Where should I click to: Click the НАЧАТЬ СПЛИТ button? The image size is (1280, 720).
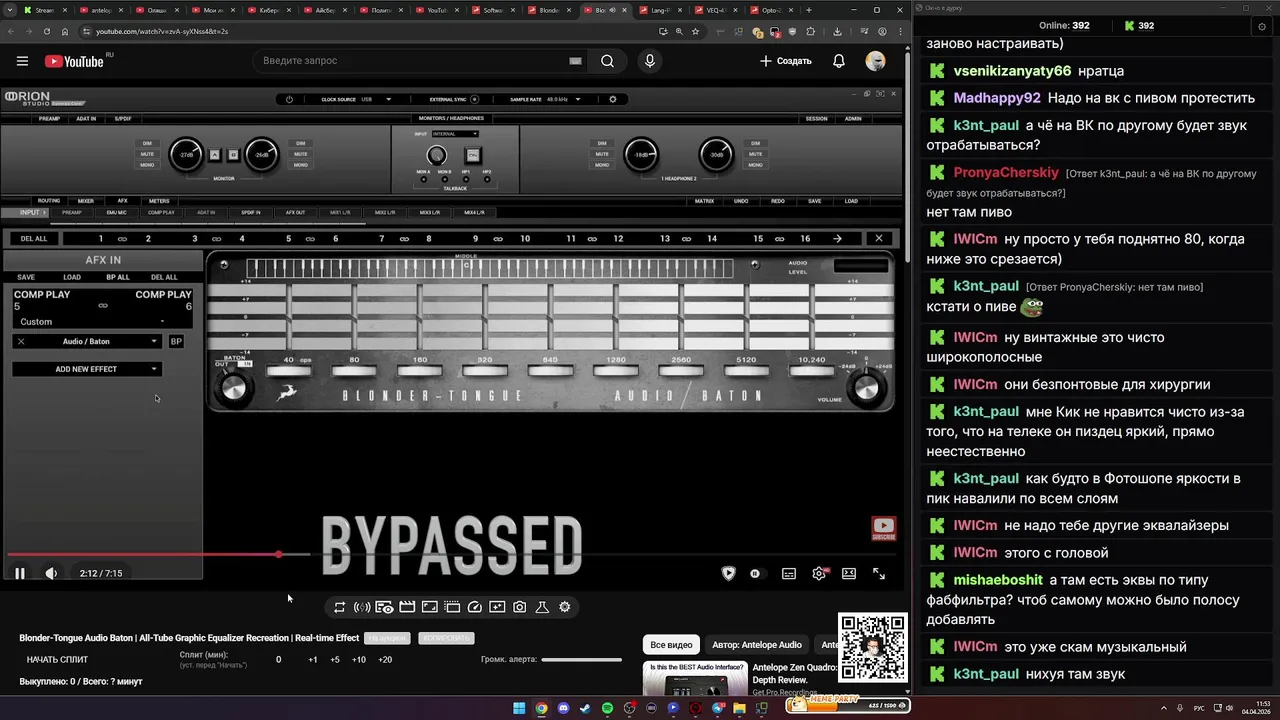click(57, 660)
